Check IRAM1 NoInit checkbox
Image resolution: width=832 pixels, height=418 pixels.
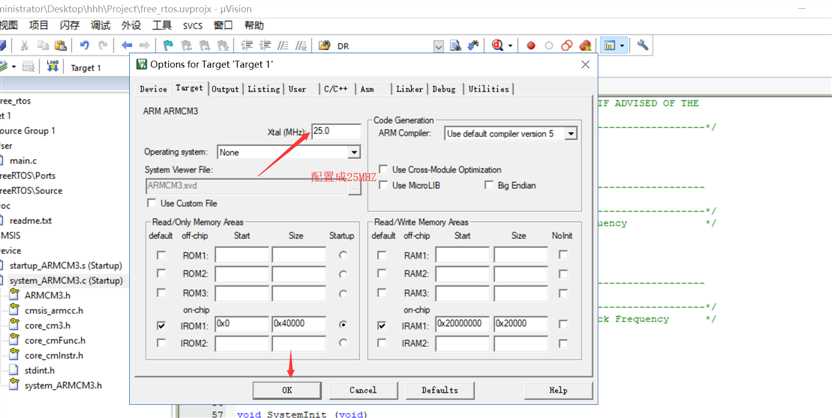click(563, 324)
